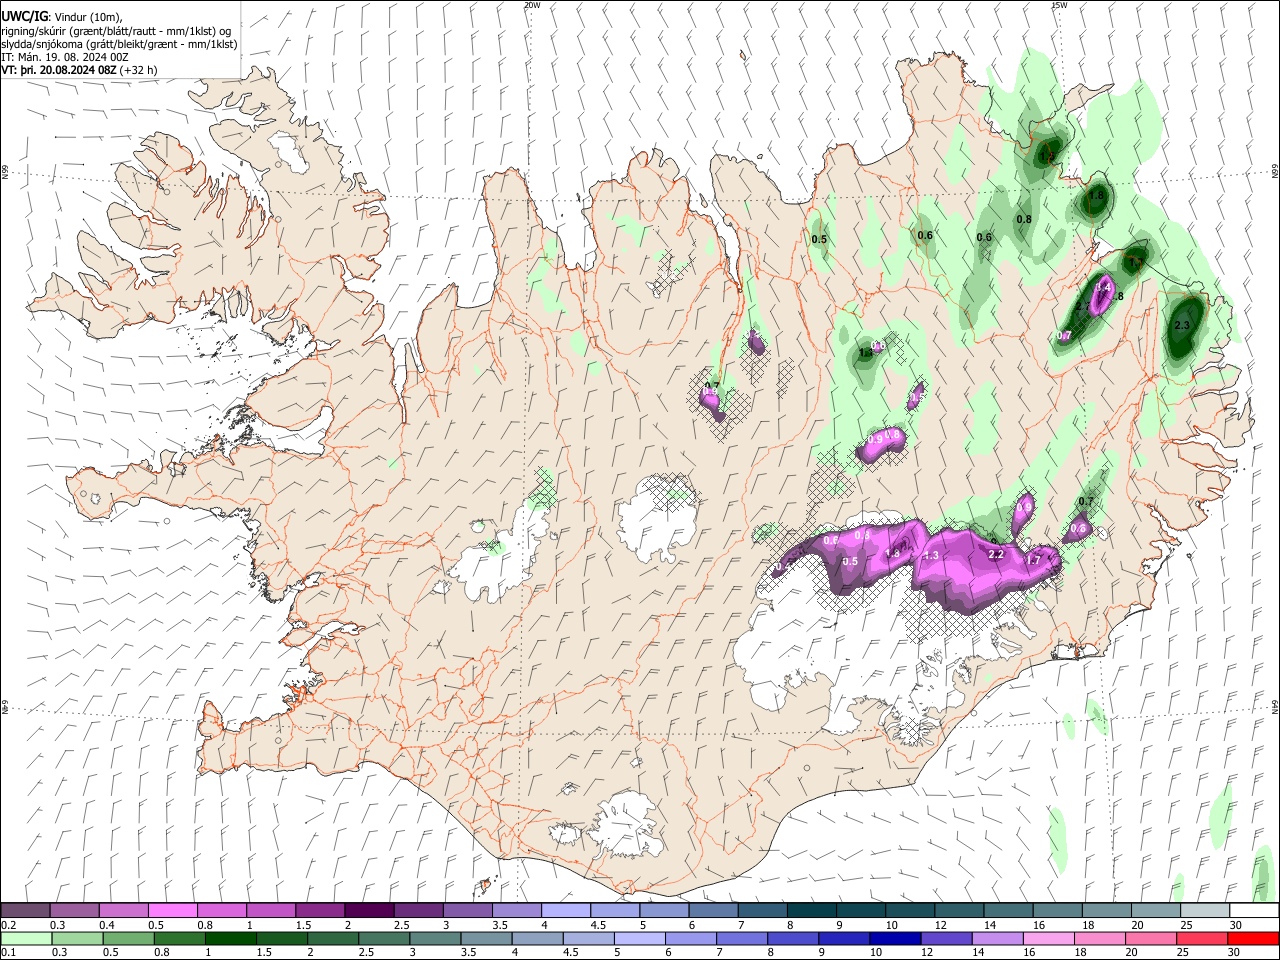Click the 'IT: Mán. 19. 08. 2024 00Z' line

[x=65, y=58]
